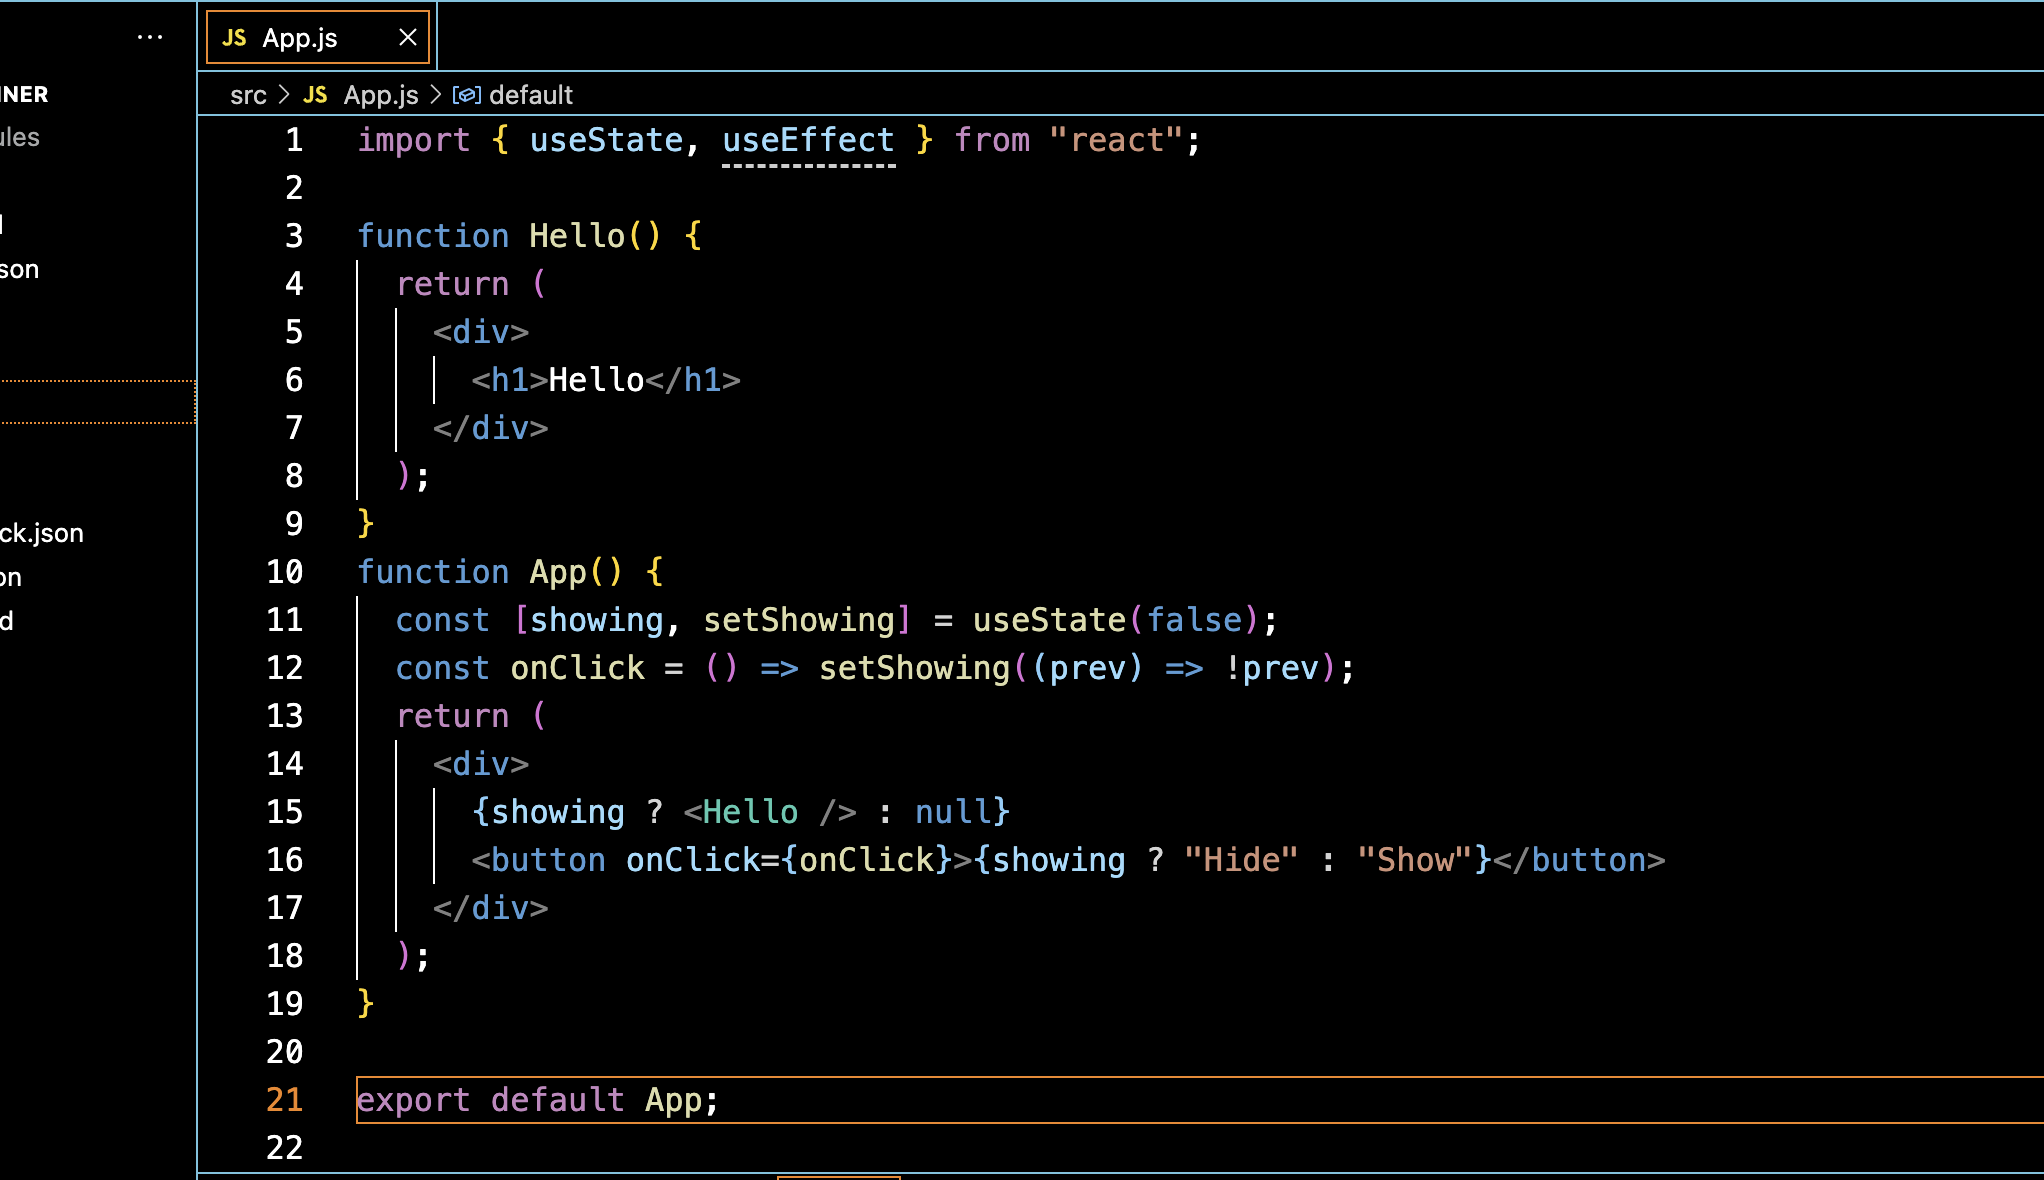Click the button tag on line 16
The height and width of the screenshot is (1180, 2044).
[548, 860]
